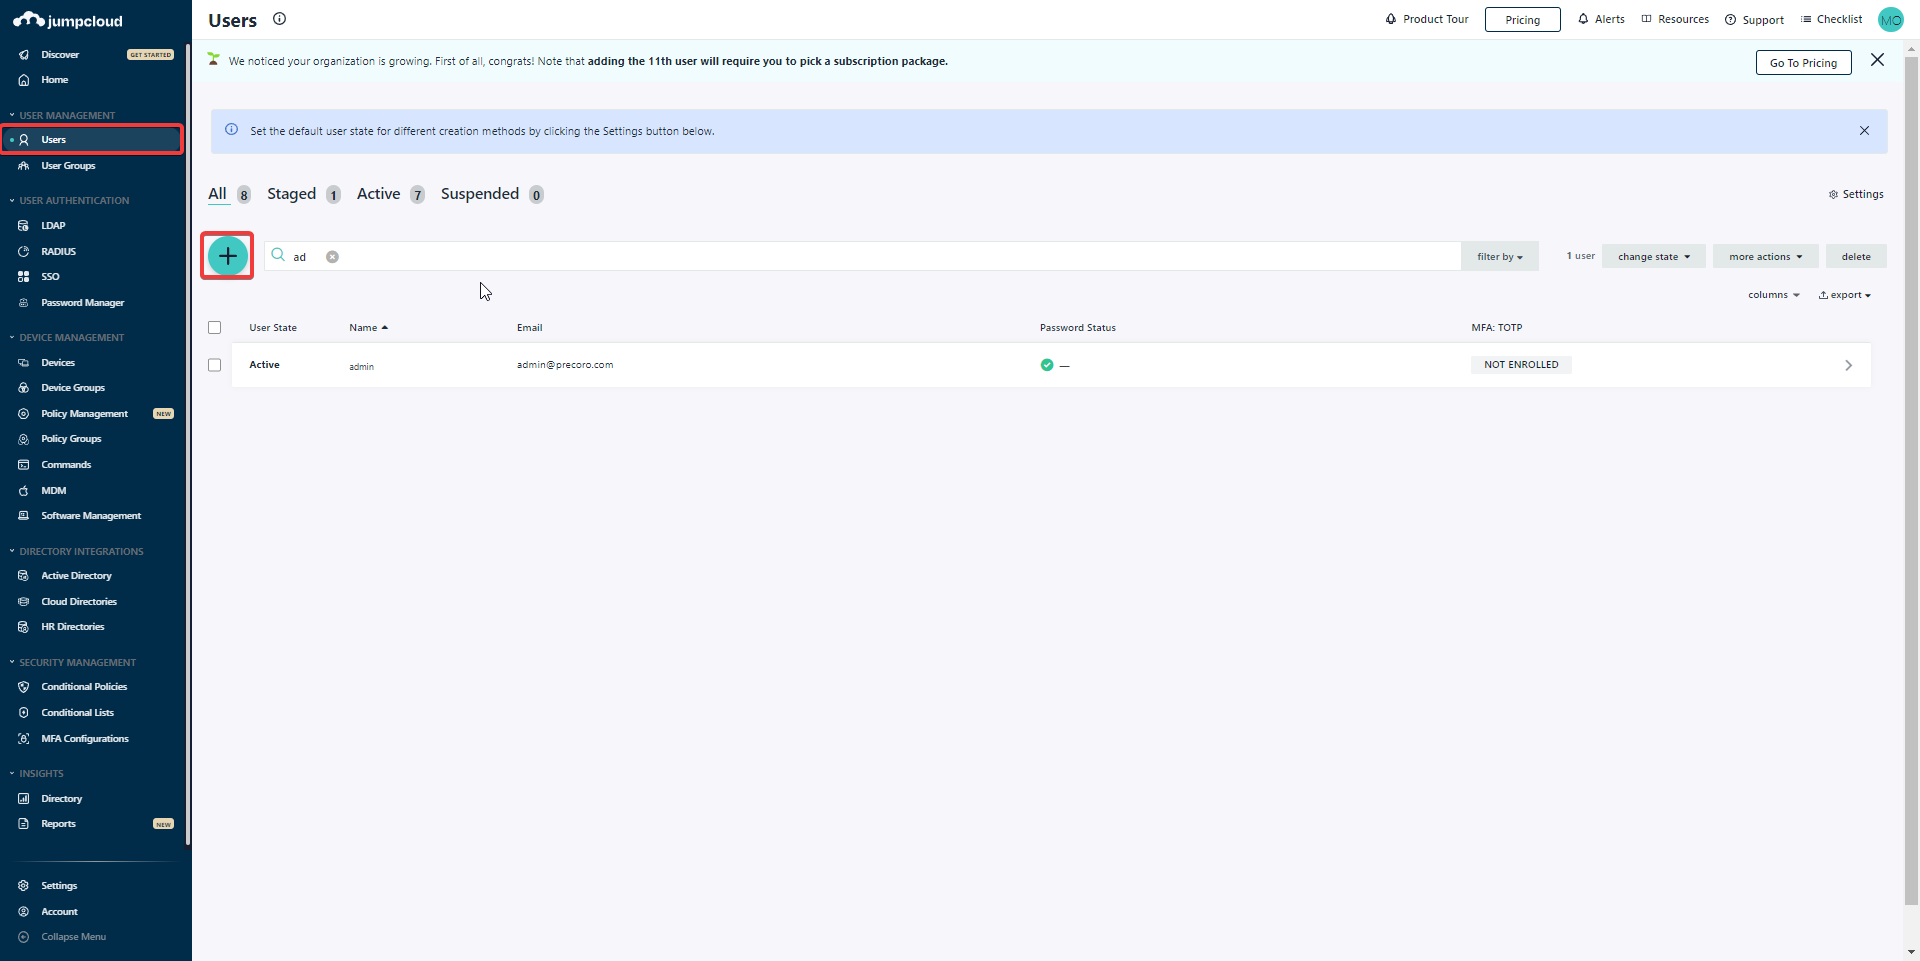
Task: Open Policy Management in Device Management
Action: pyautogui.click(x=85, y=413)
